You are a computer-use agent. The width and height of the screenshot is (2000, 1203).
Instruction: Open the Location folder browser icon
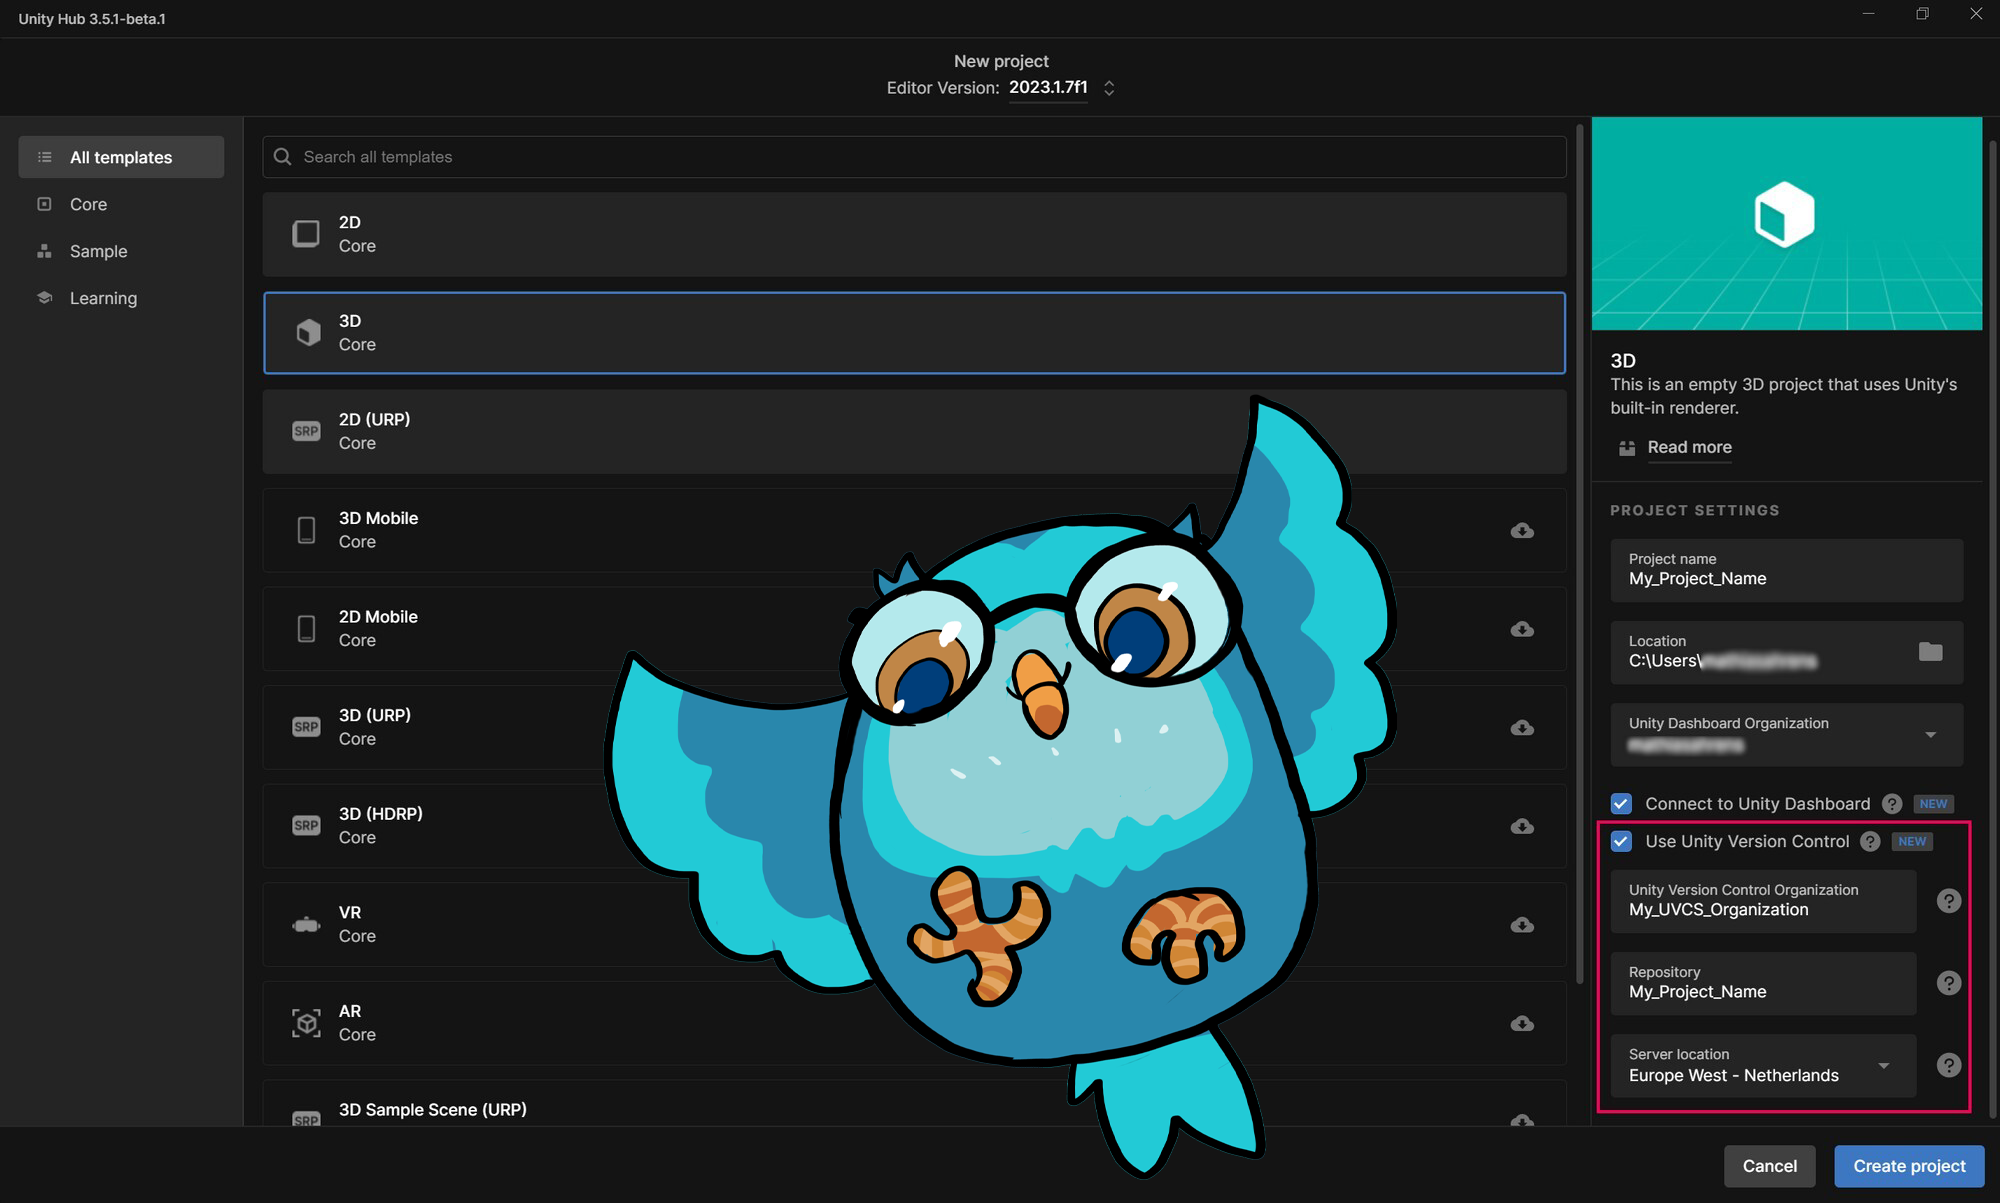(x=1932, y=652)
